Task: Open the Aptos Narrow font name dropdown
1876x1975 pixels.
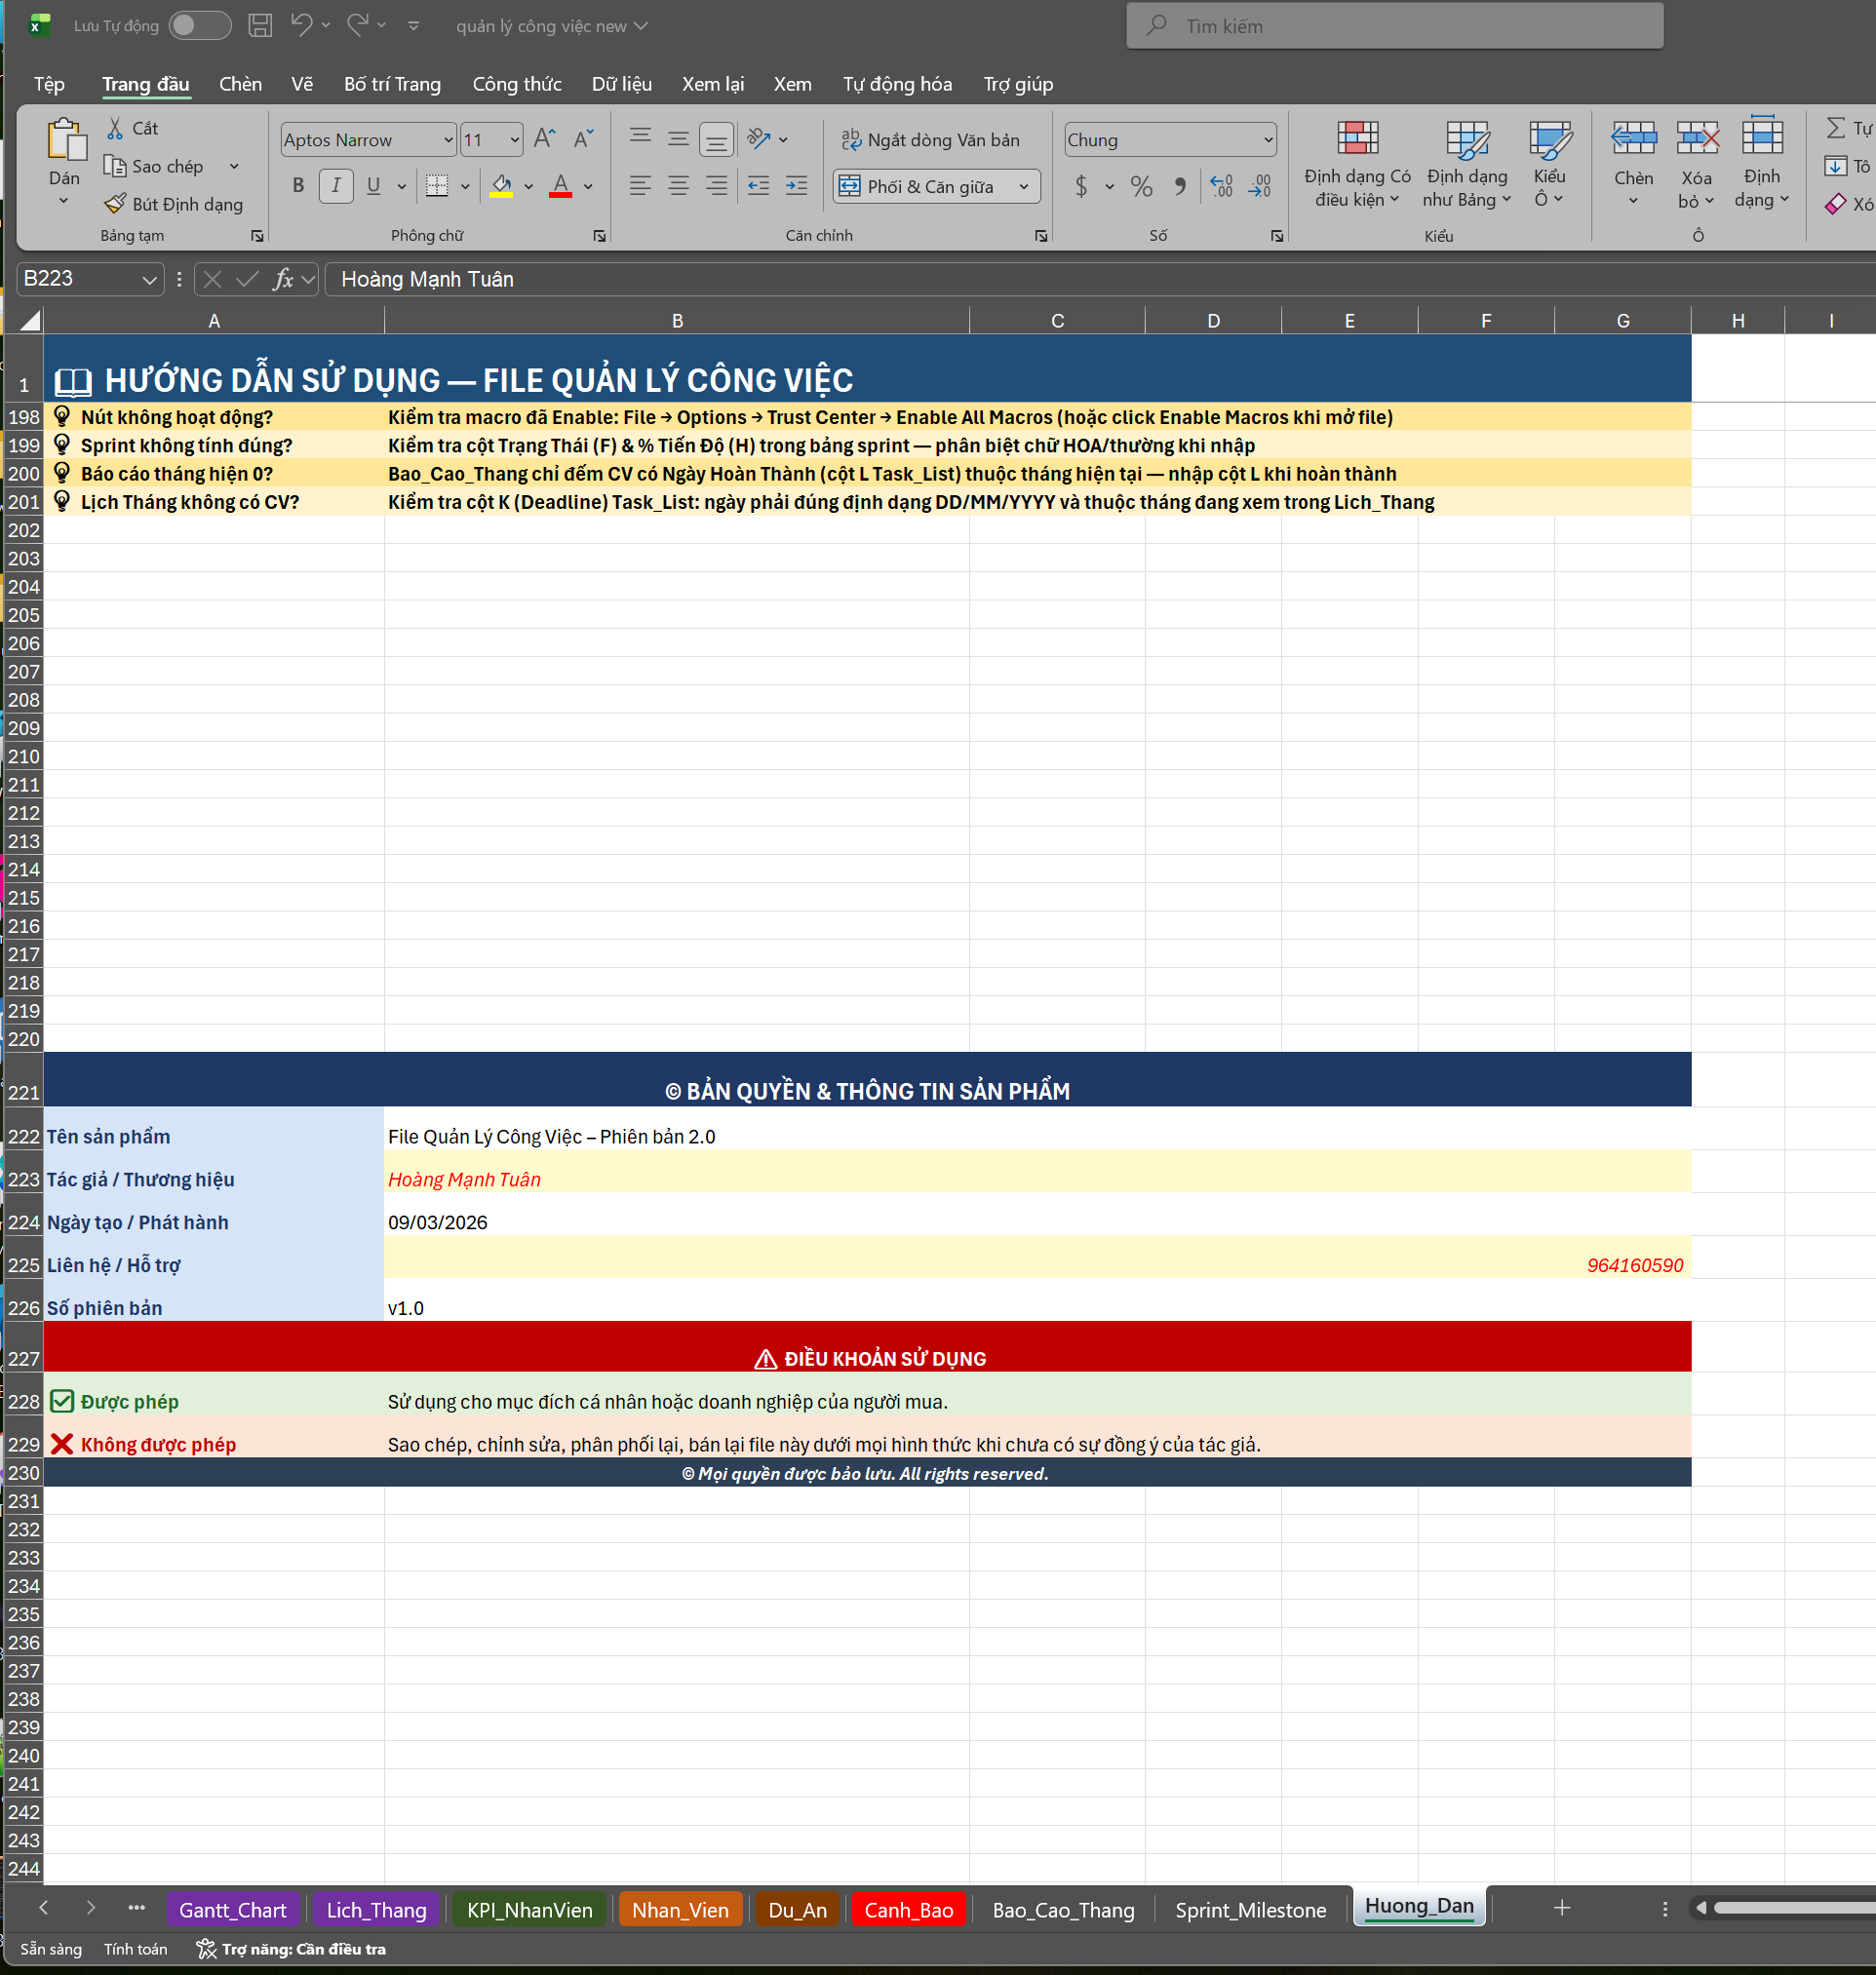Action: [448, 140]
